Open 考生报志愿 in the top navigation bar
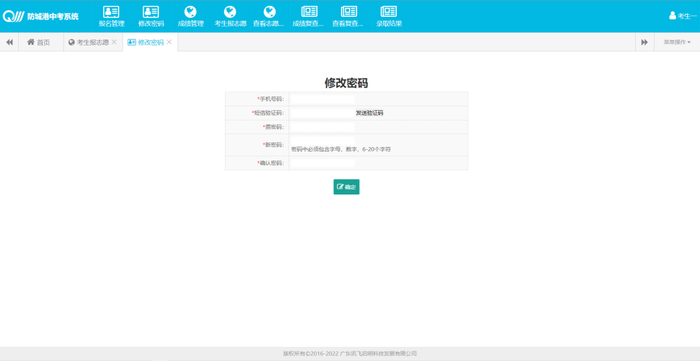 230,17
